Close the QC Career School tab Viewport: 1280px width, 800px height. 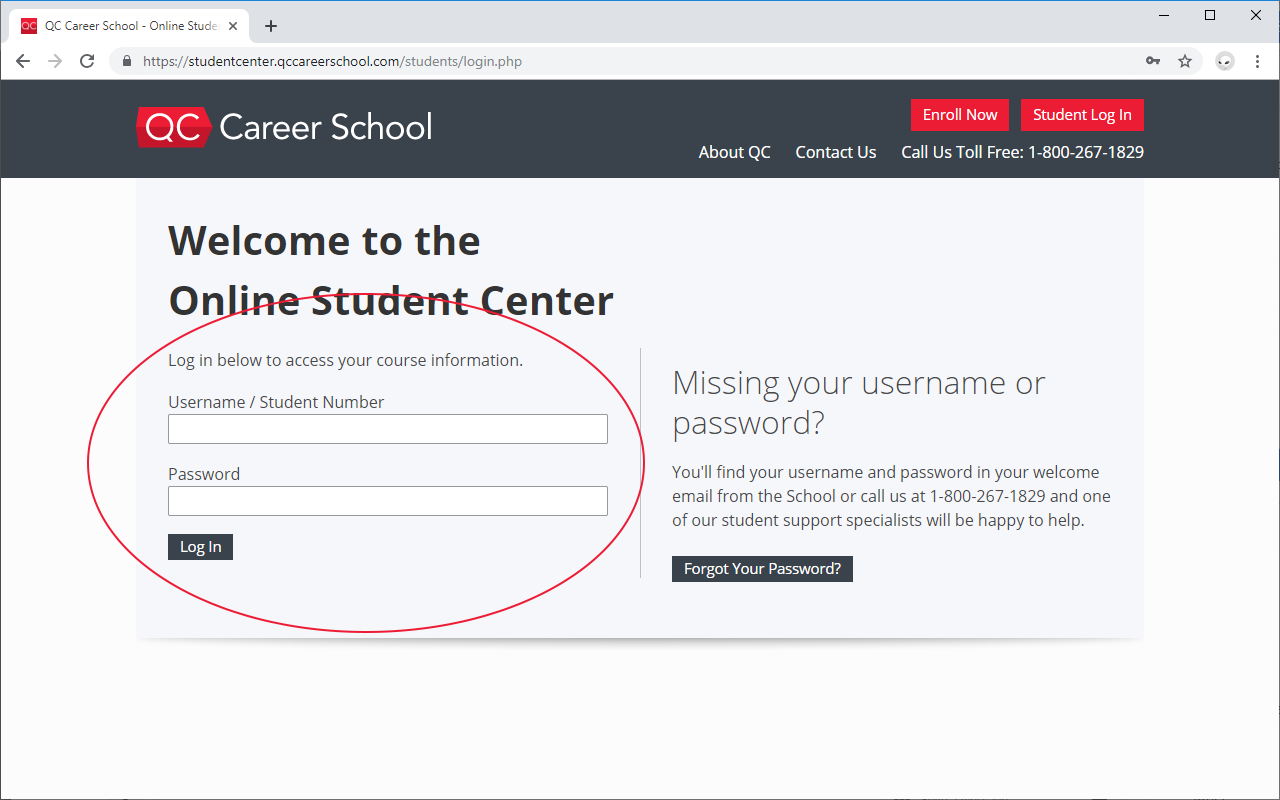(233, 26)
